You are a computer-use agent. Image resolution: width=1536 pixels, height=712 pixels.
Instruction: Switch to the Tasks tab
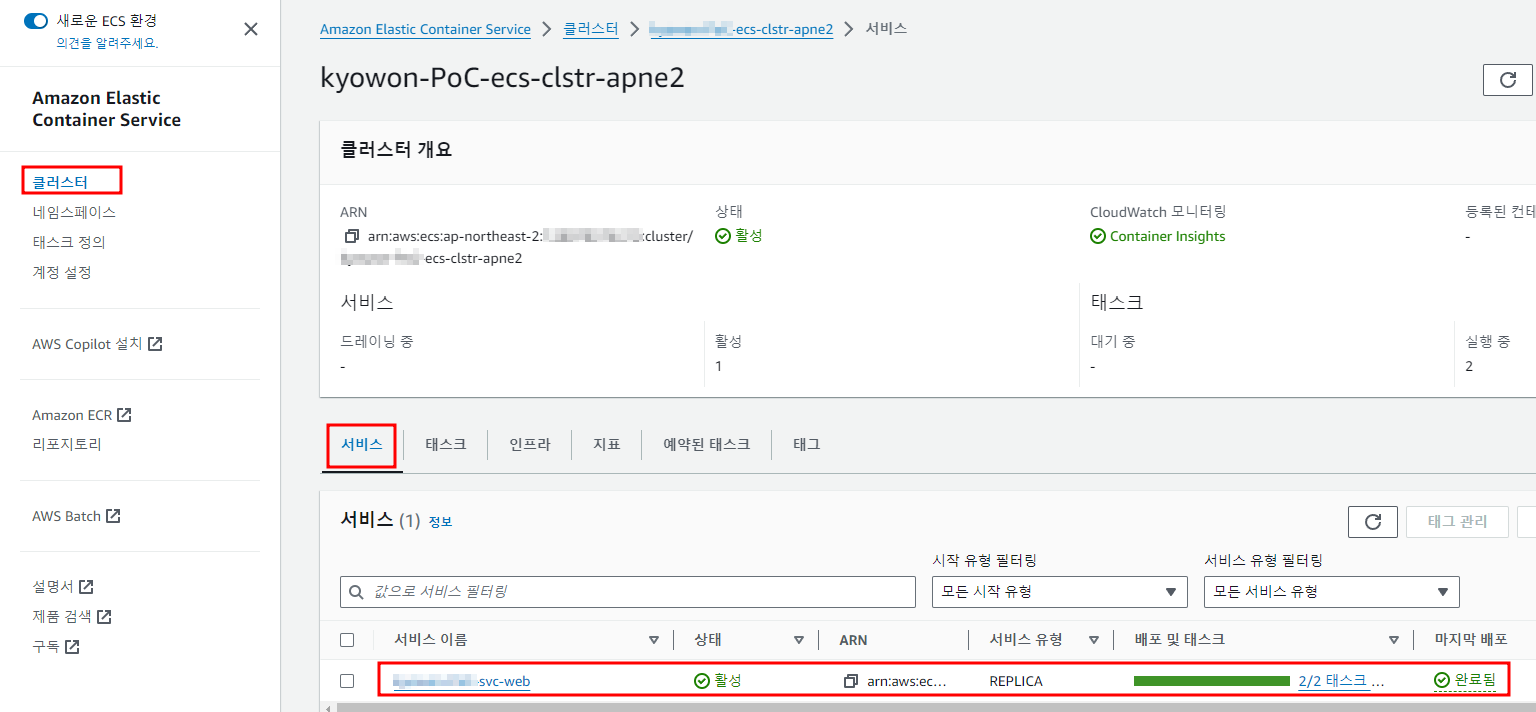pyautogui.click(x=445, y=444)
